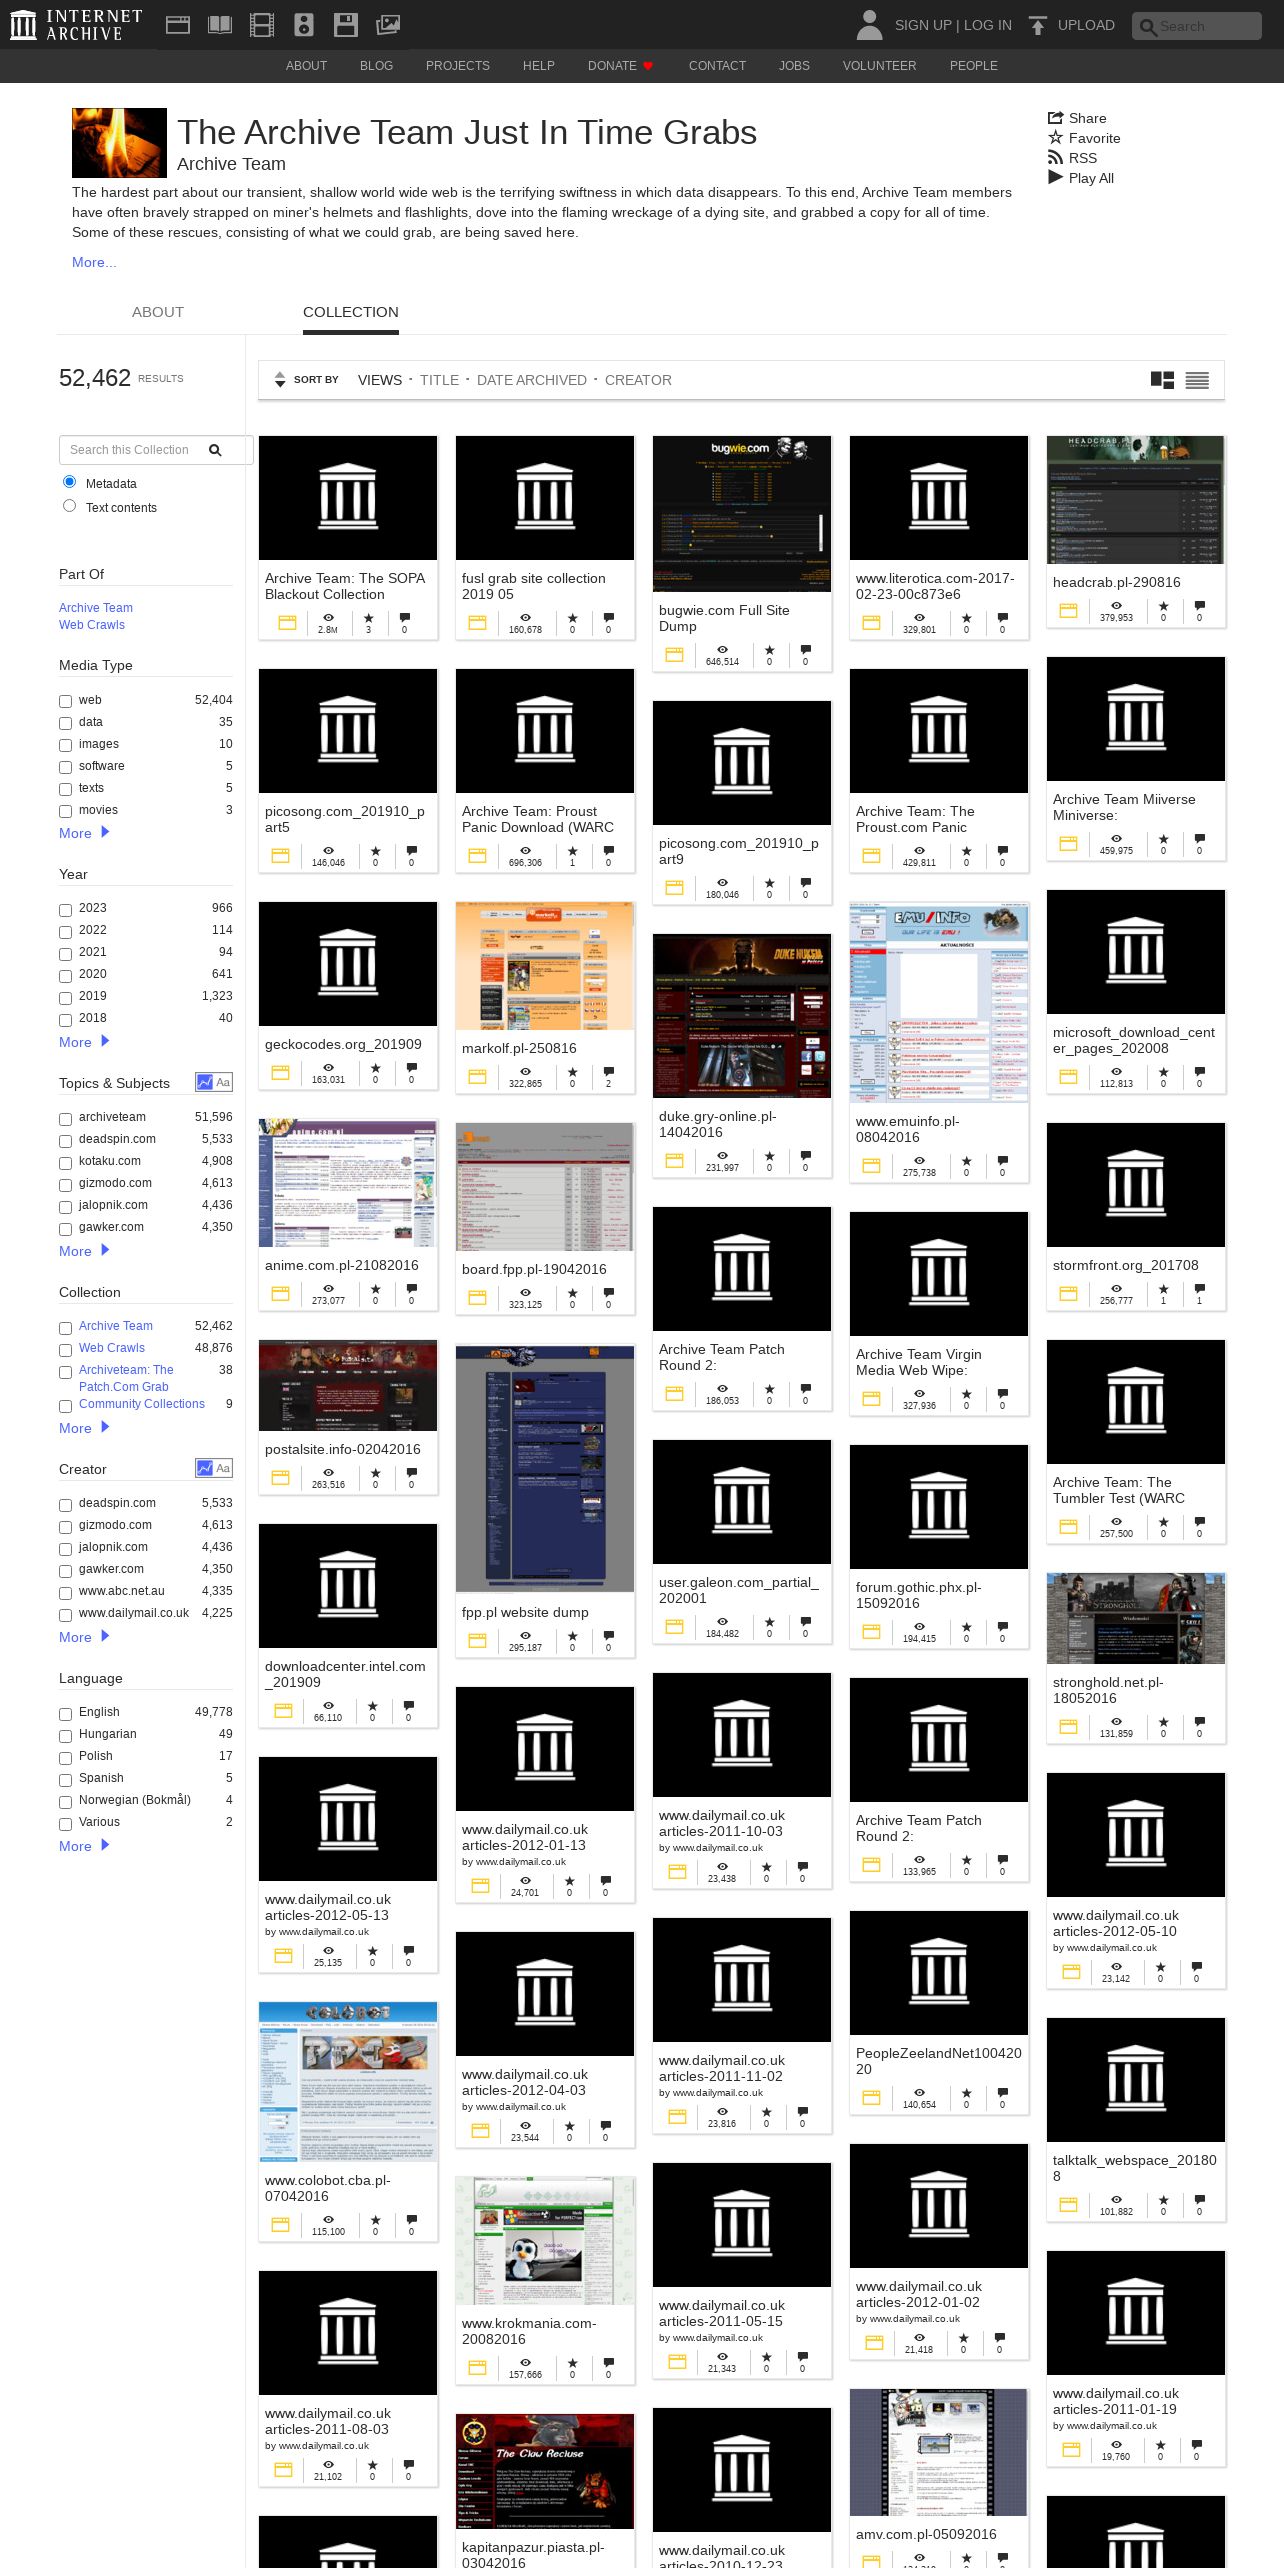The width and height of the screenshot is (1284, 2568).
Task: Select the Metadata radio button
Action: point(69,482)
